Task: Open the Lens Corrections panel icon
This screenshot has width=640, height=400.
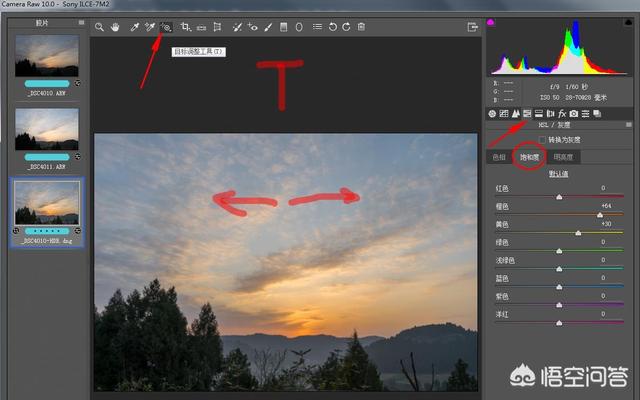Action: [550, 114]
